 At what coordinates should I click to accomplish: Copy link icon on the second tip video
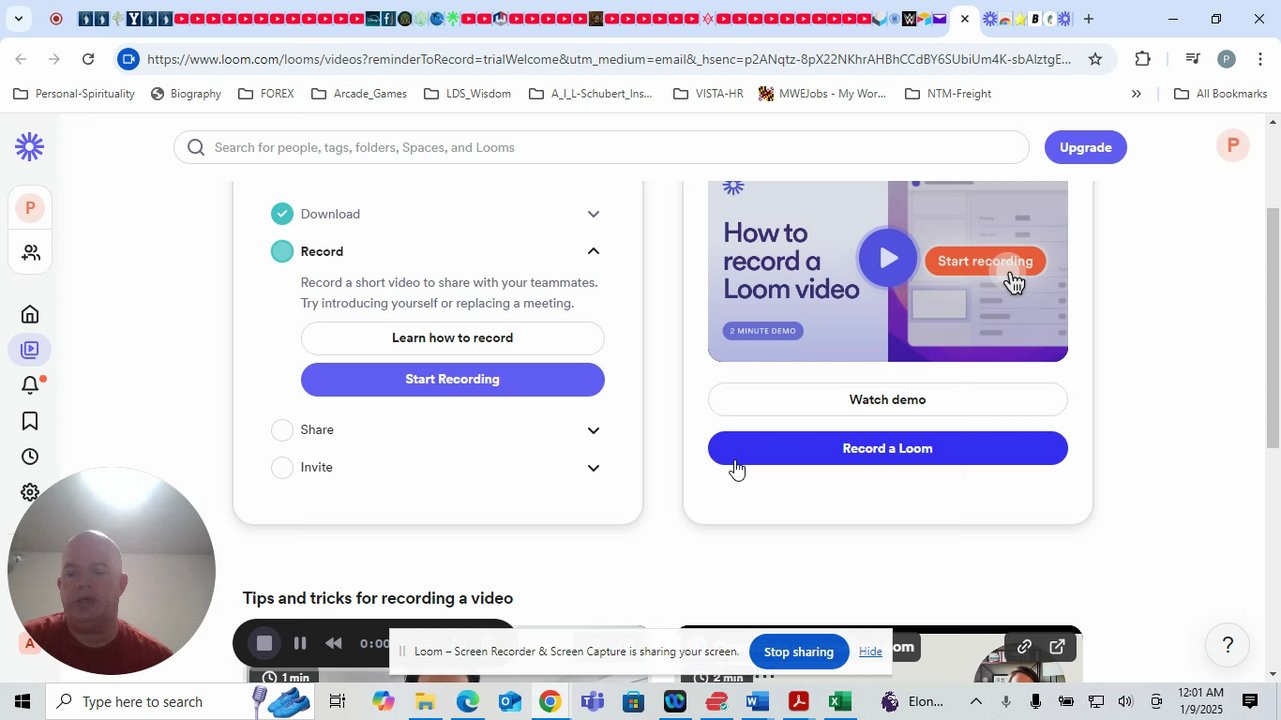click(x=1024, y=647)
